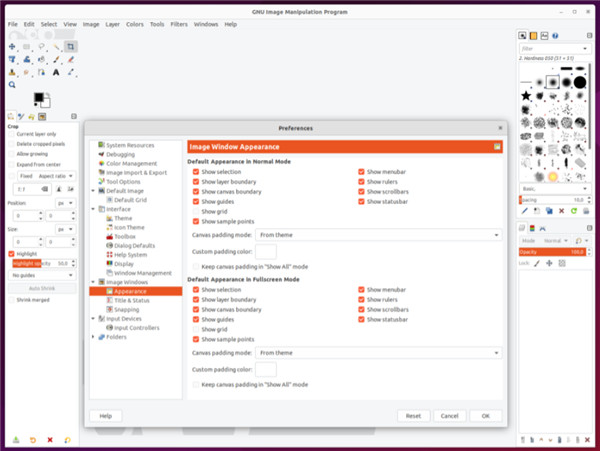Open the Filters menu
The height and width of the screenshot is (451, 600).
pyautogui.click(x=178, y=23)
